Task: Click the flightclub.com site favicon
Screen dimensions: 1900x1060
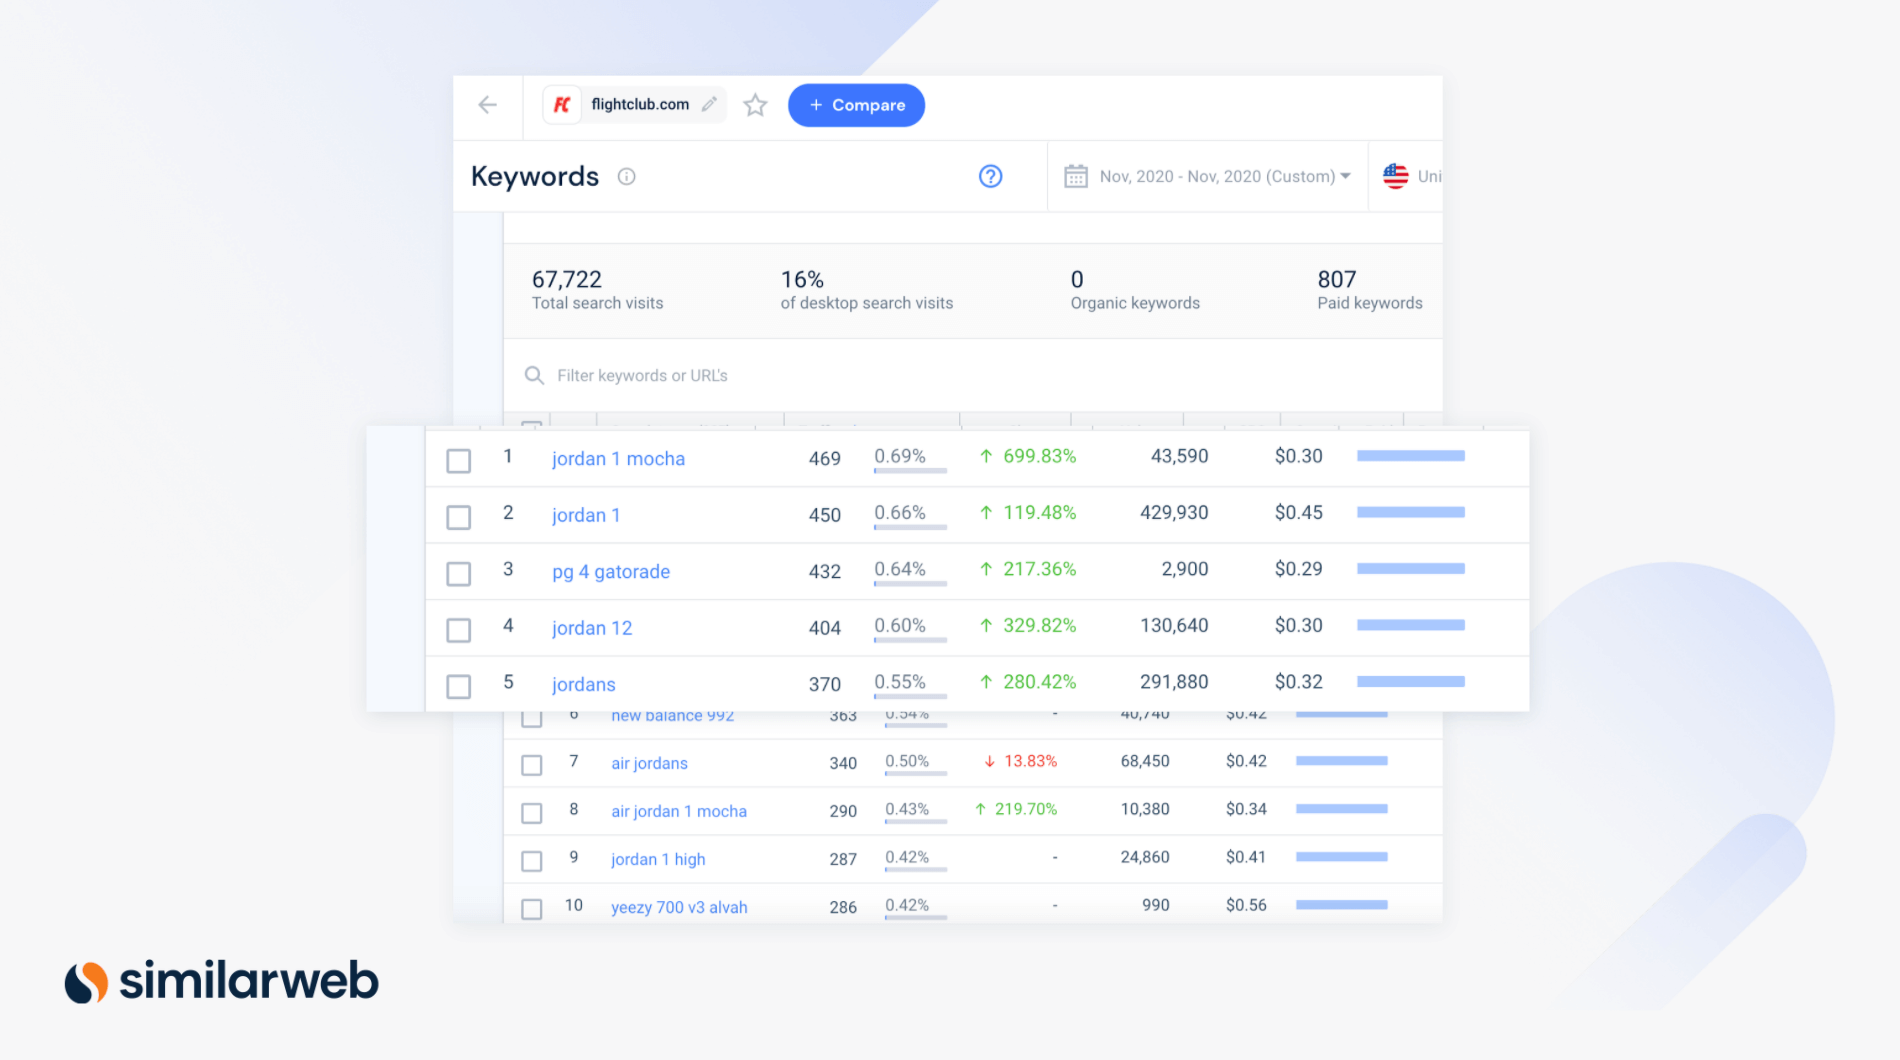Action: click(x=562, y=105)
